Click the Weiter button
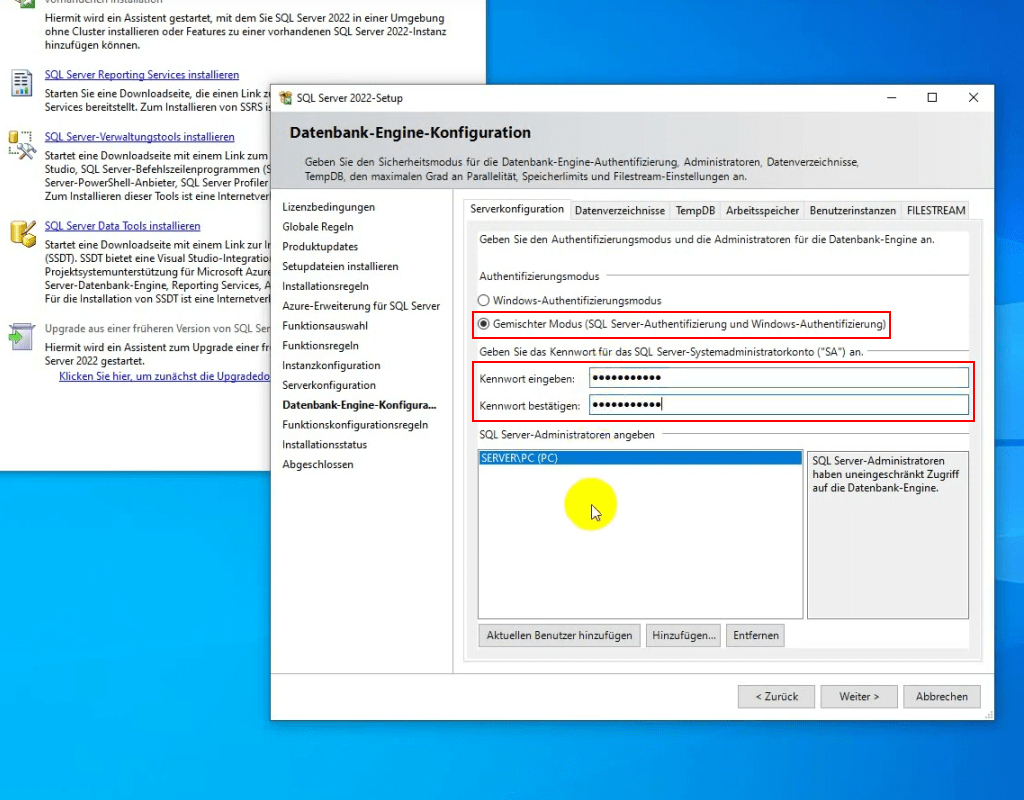The width and height of the screenshot is (1024, 800). [x=859, y=696]
